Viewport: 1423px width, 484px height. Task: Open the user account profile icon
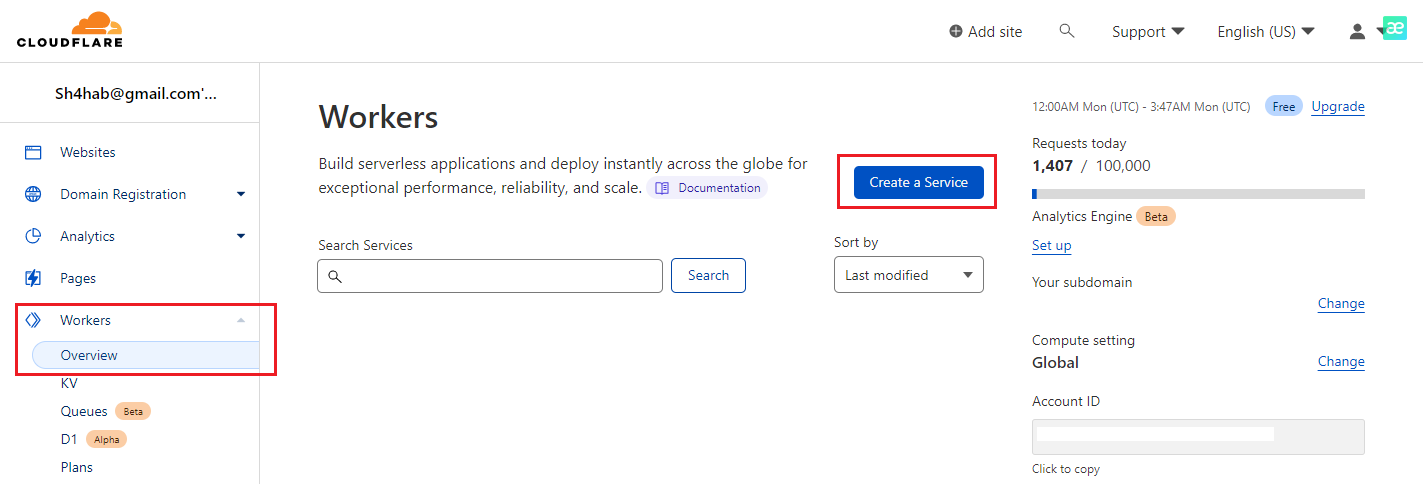(1357, 32)
